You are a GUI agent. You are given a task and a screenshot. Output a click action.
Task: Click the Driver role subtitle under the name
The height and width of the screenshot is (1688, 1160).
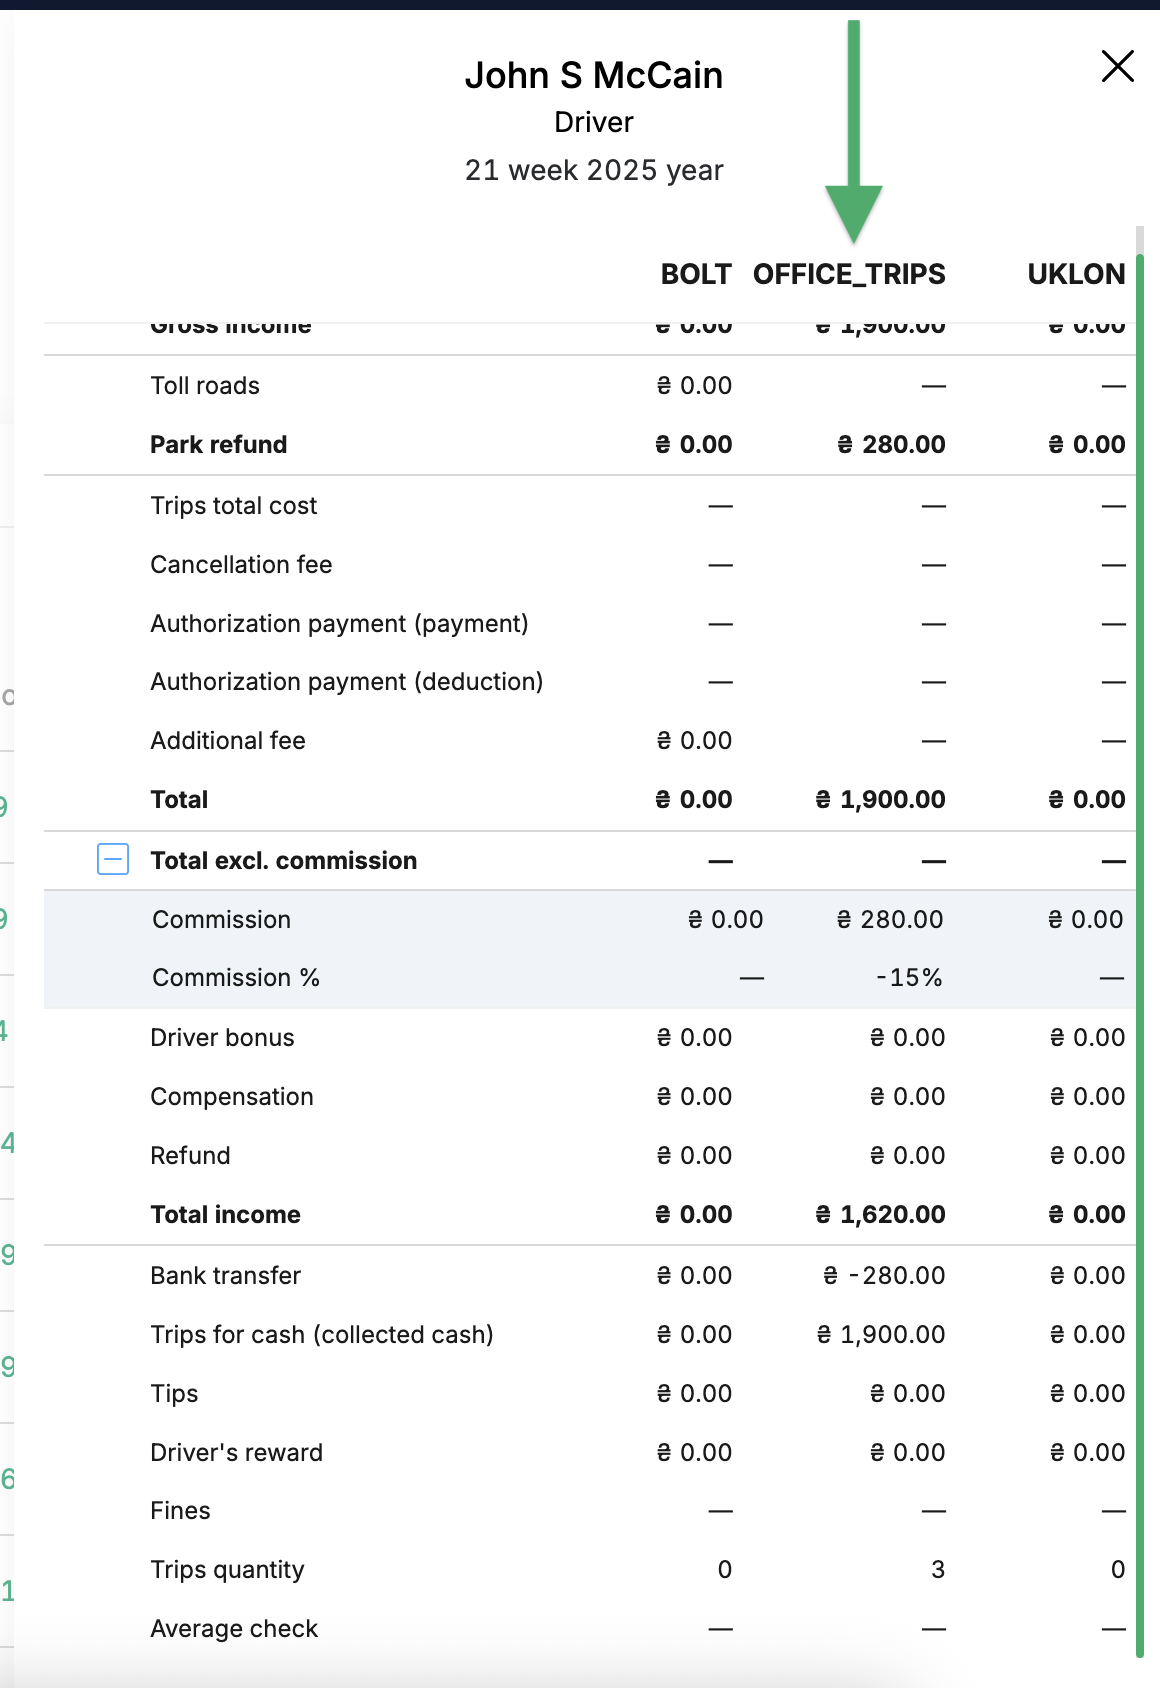coord(594,122)
